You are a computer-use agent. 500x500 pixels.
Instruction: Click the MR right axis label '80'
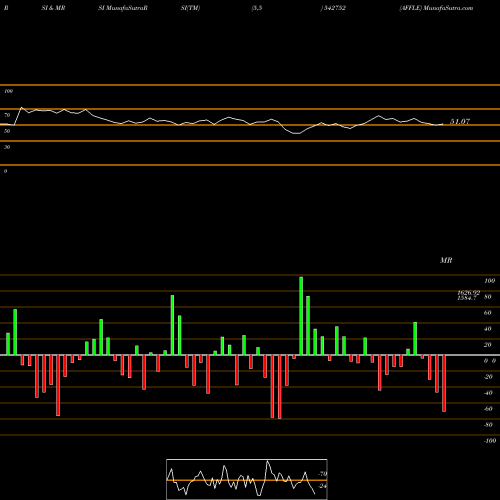(x=487, y=297)
